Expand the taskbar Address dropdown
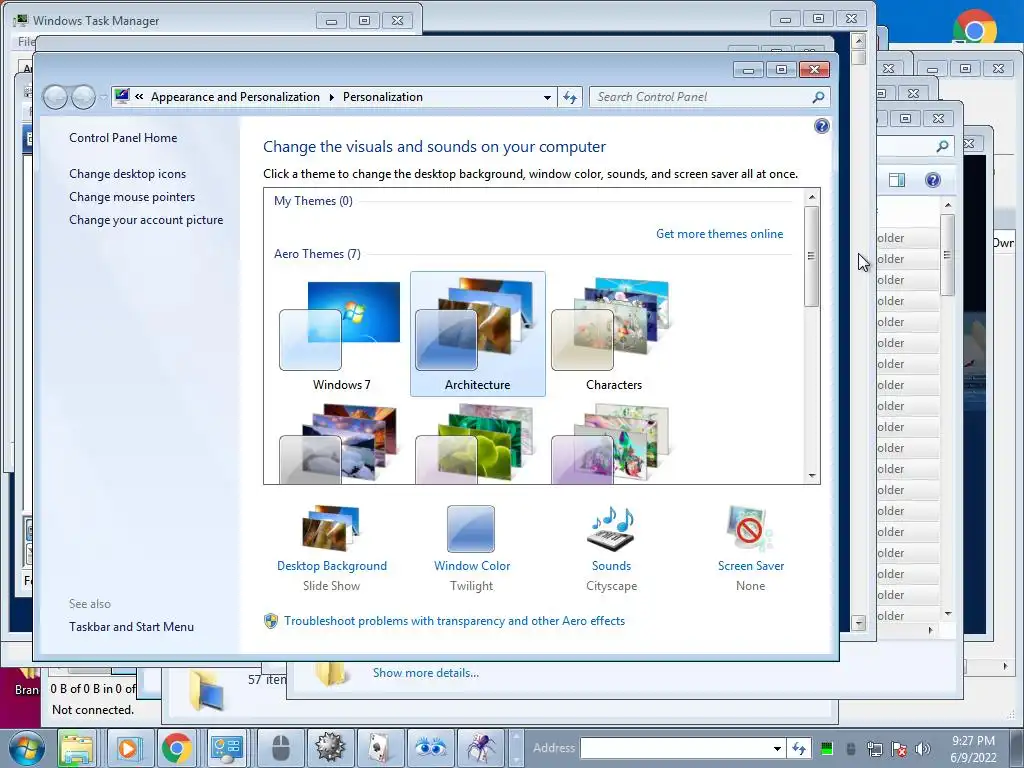 777,748
